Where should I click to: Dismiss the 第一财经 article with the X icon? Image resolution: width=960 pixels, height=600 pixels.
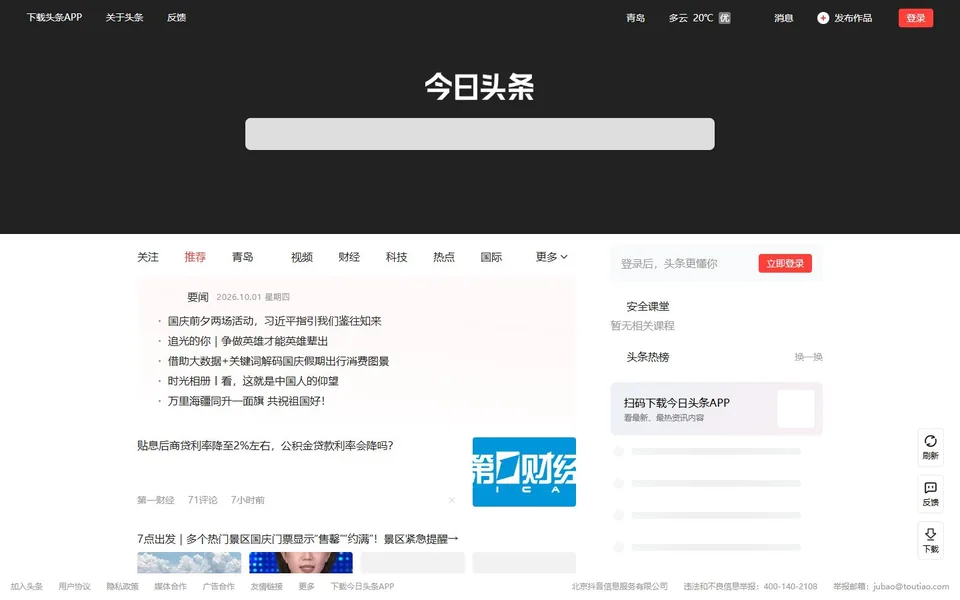click(x=451, y=500)
